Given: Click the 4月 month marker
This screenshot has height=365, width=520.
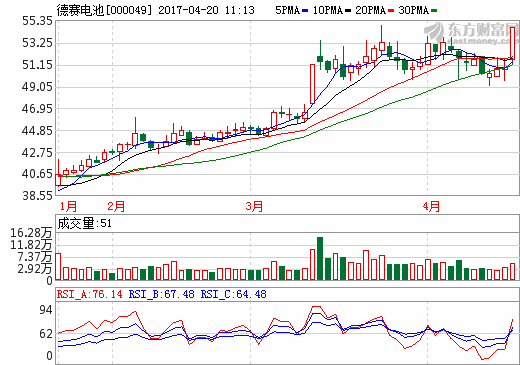Looking at the screenshot, I should click(x=431, y=206).
